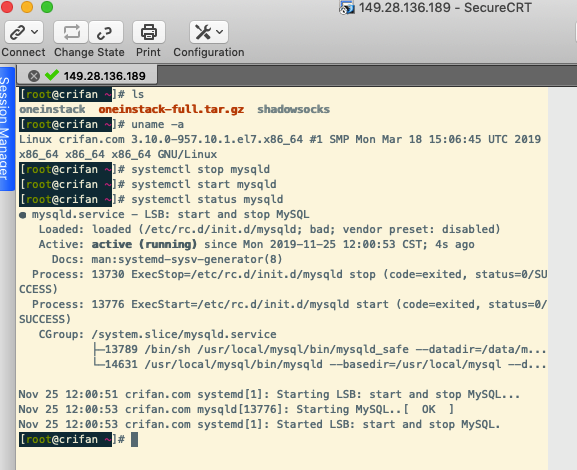Click the shadowsocks directory name

pos(293,109)
